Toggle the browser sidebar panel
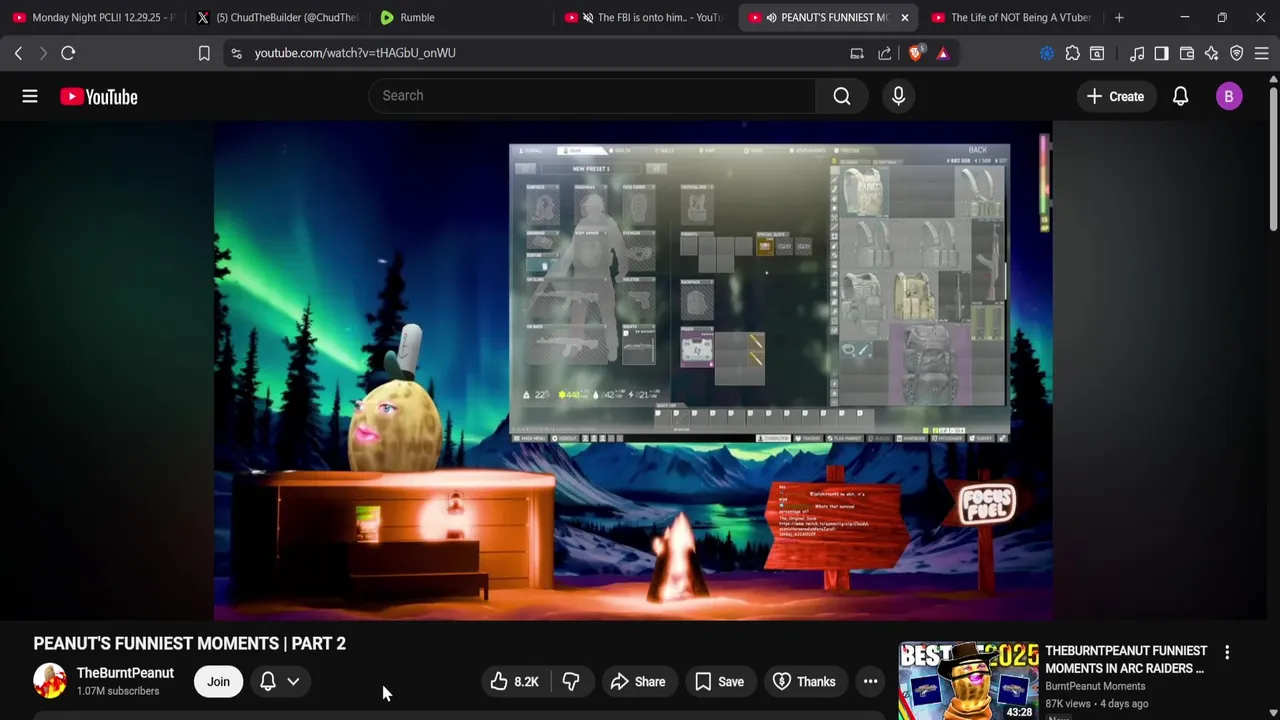This screenshot has width=1280, height=720. point(1161,53)
